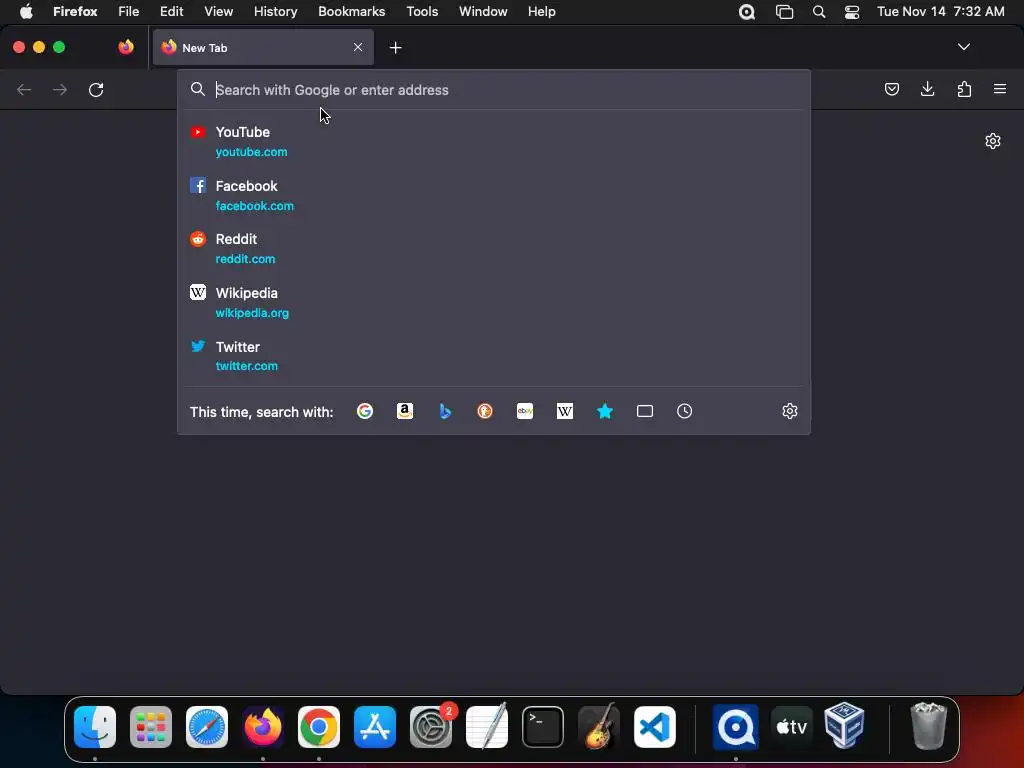Open the File menu
Screen dimensions: 1024x768
click(129, 12)
